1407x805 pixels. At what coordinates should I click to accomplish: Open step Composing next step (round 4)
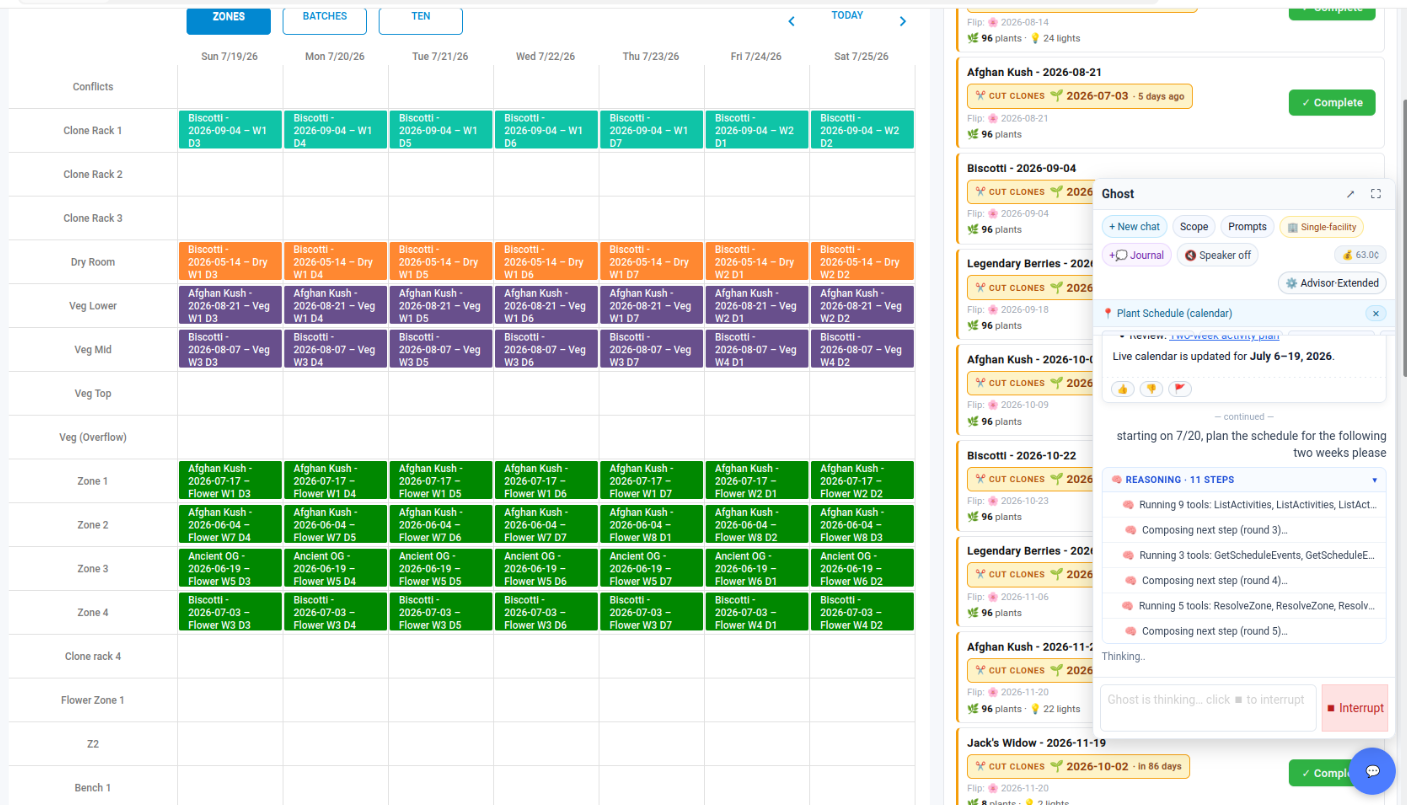[1244, 580]
